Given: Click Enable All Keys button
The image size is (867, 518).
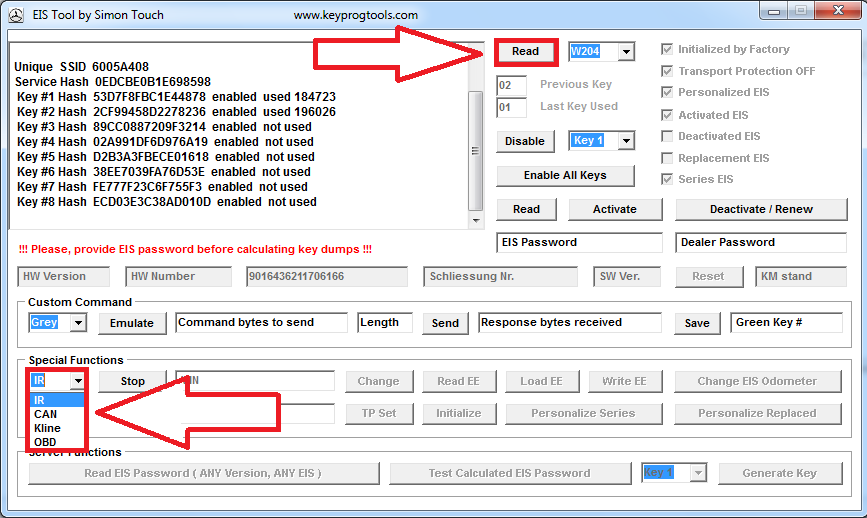Looking at the screenshot, I should [565, 176].
